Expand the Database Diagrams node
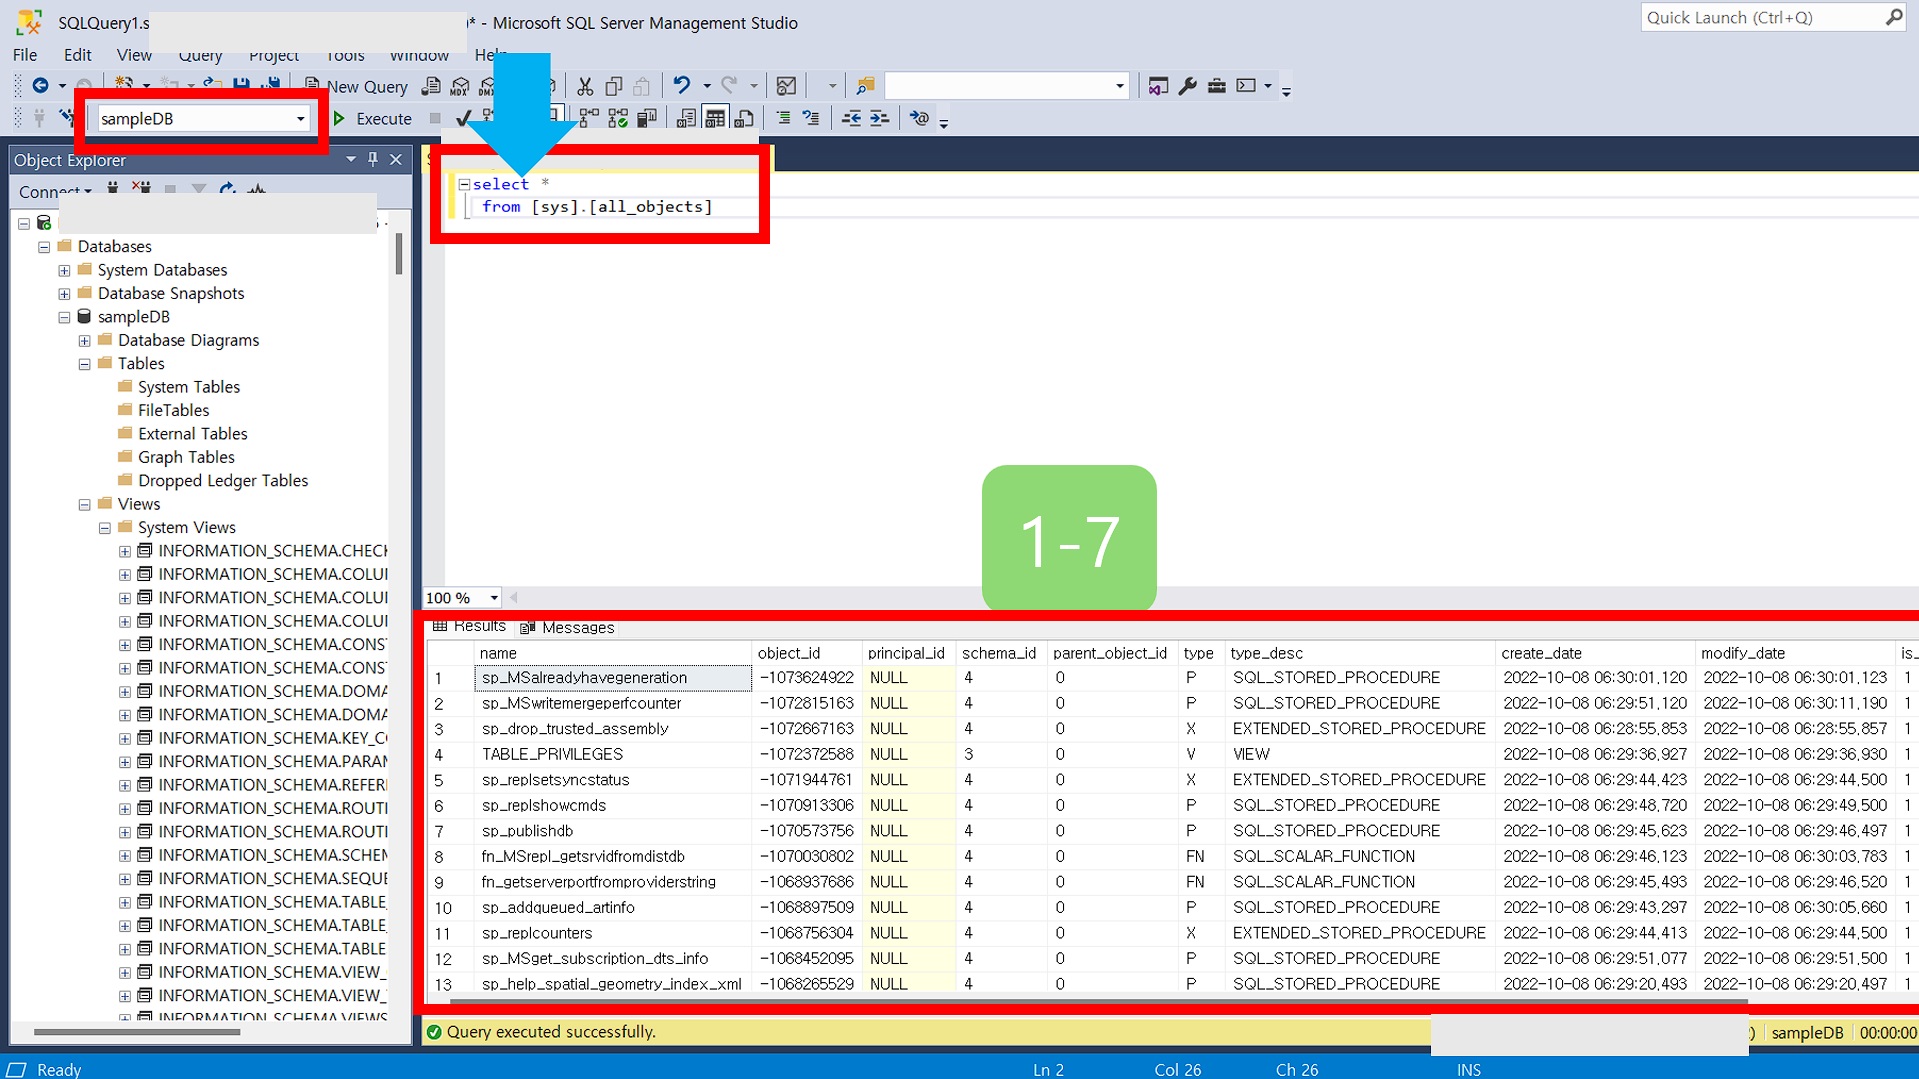 click(x=85, y=341)
